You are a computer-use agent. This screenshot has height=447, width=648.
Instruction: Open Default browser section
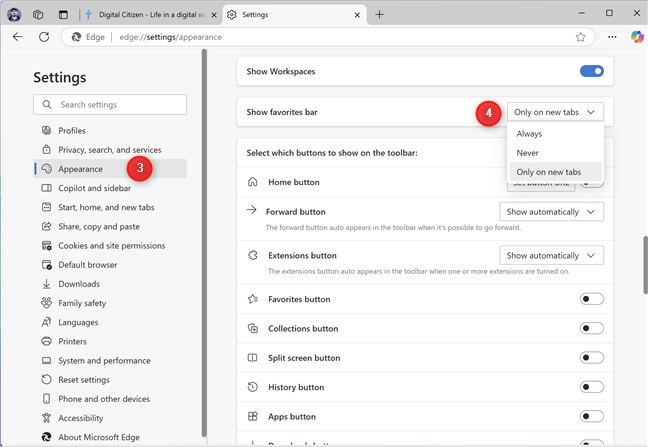click(x=110, y=264)
